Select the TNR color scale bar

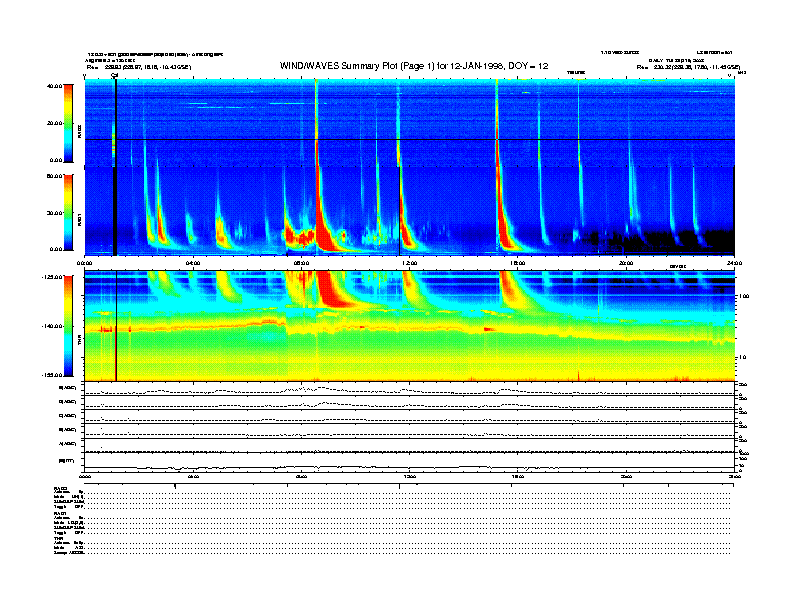pyautogui.click(x=68, y=326)
